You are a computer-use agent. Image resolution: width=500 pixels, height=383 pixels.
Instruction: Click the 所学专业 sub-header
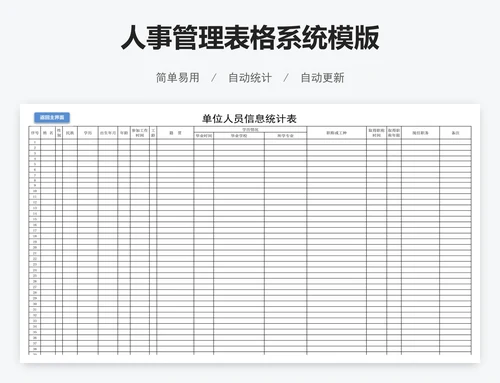coord(285,136)
